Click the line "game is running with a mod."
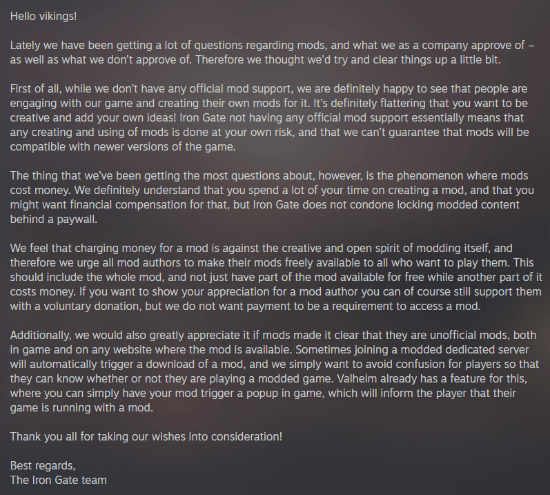The height and width of the screenshot is (495, 550). [x=81, y=408]
